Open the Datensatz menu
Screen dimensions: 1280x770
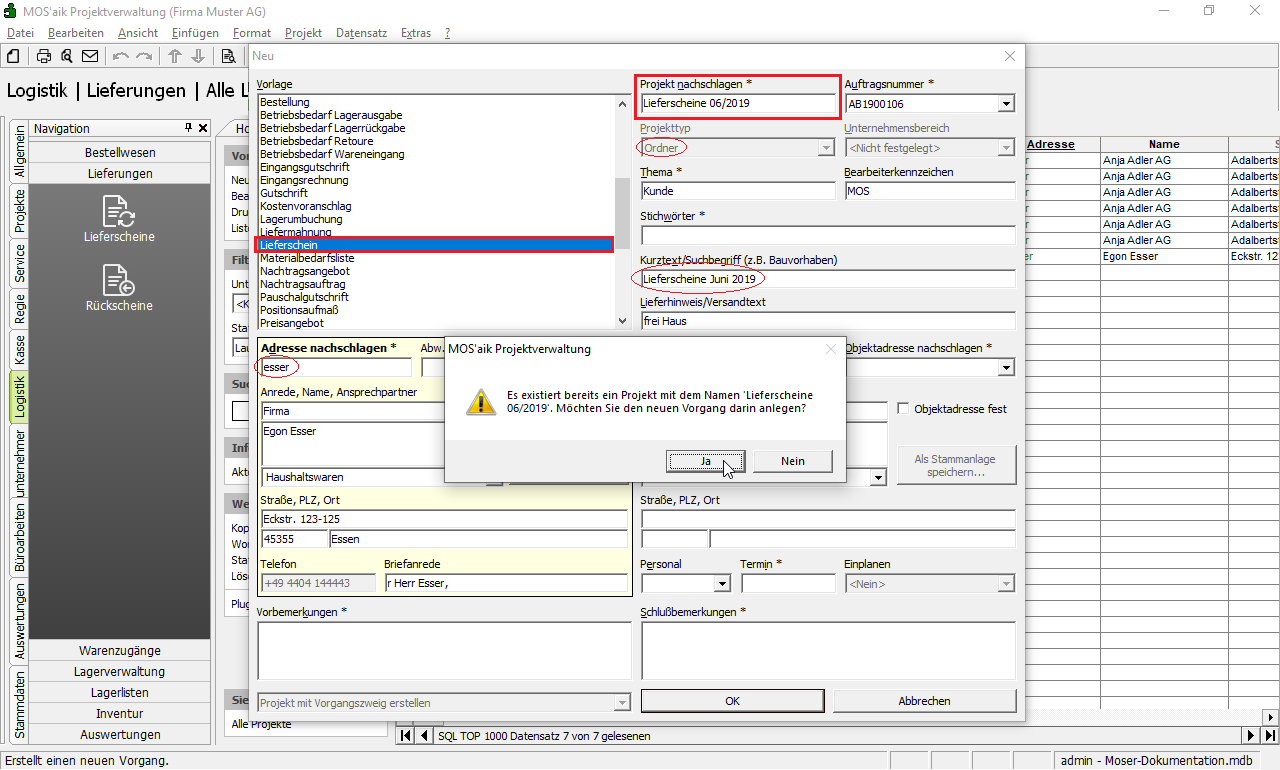pos(361,33)
